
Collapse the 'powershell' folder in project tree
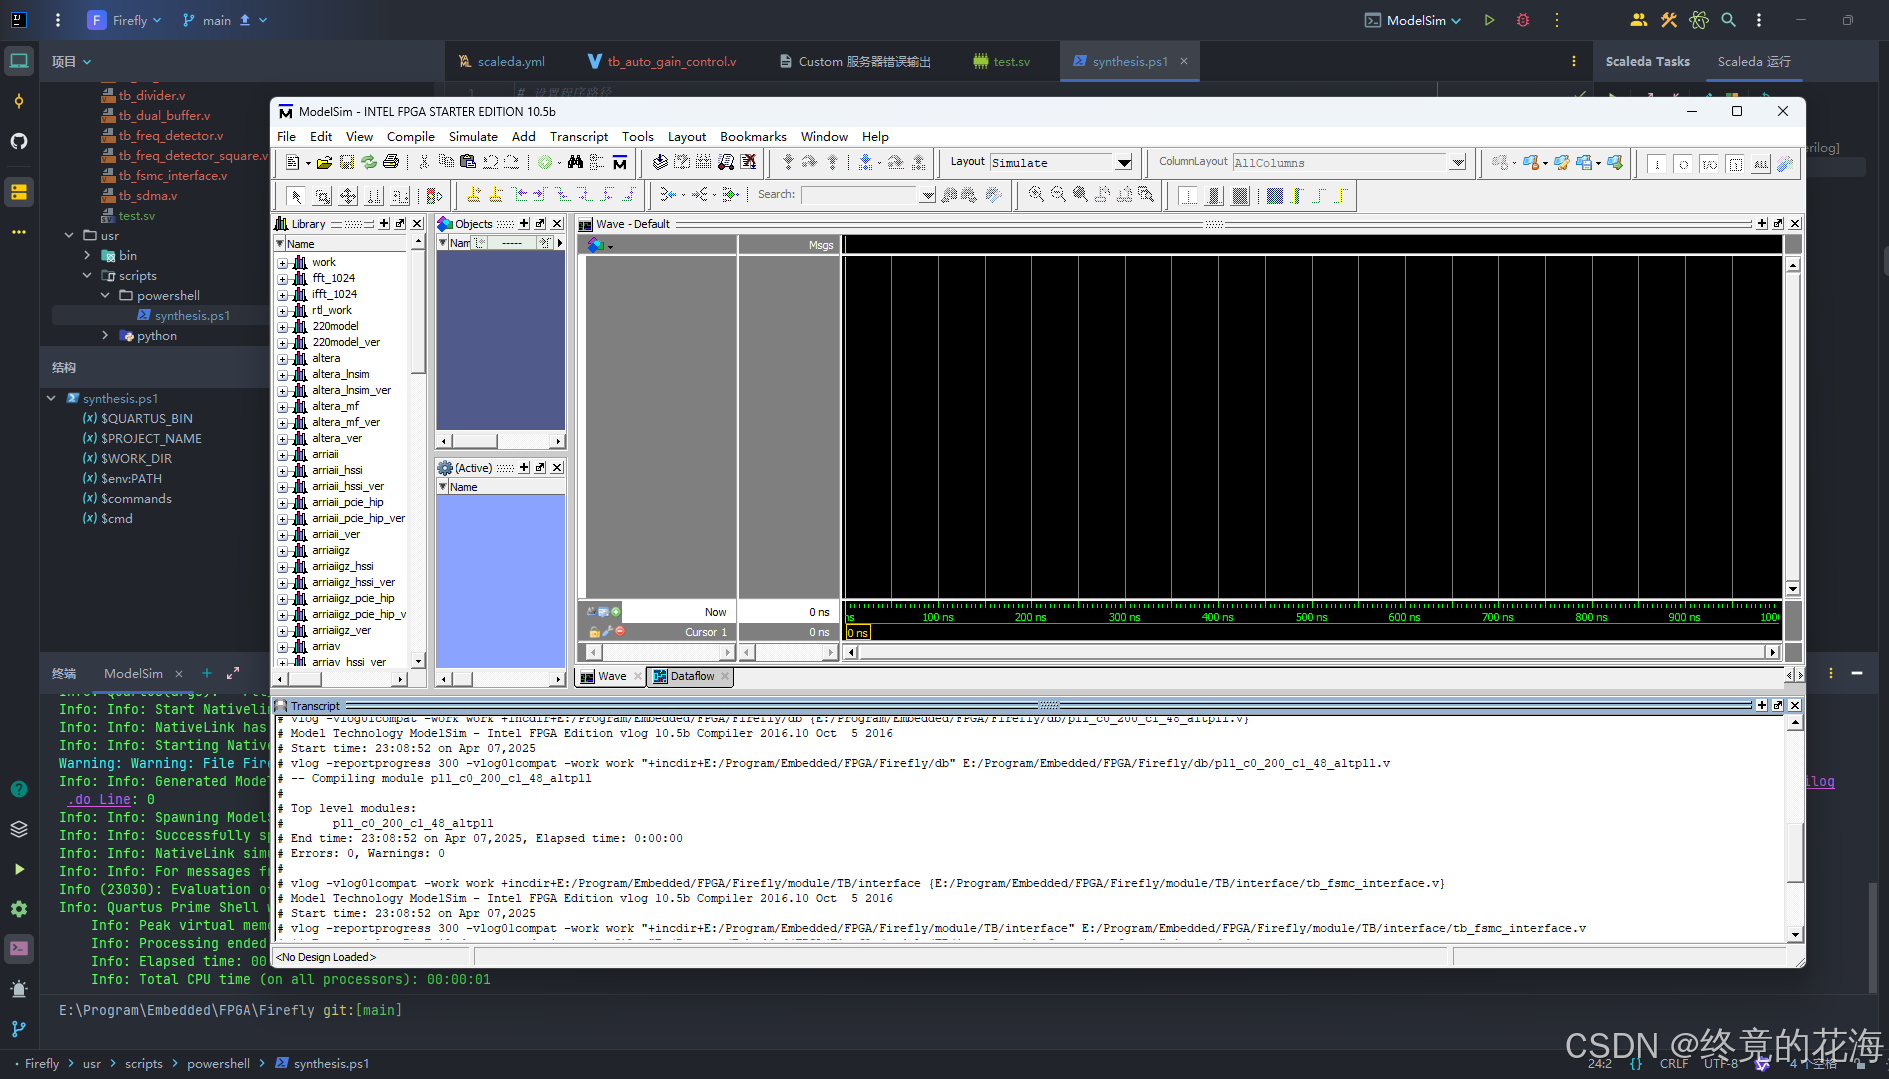[x=105, y=296]
